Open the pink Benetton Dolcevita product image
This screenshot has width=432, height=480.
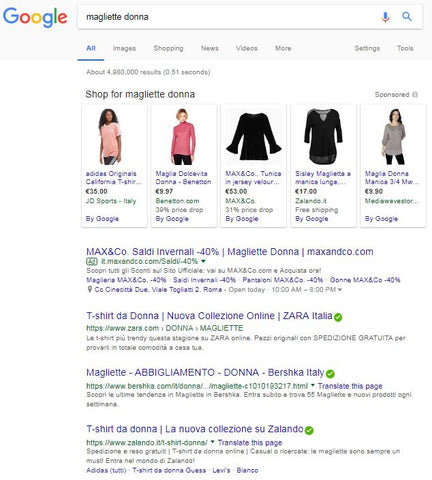click(183, 137)
